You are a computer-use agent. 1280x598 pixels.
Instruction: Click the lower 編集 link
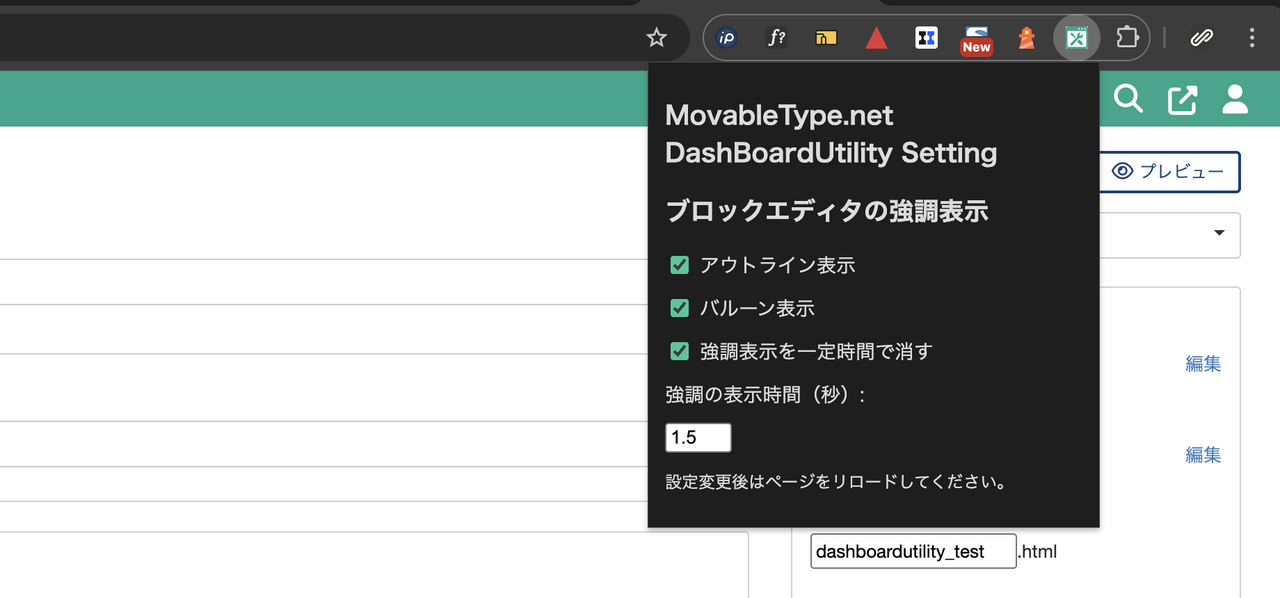1203,455
